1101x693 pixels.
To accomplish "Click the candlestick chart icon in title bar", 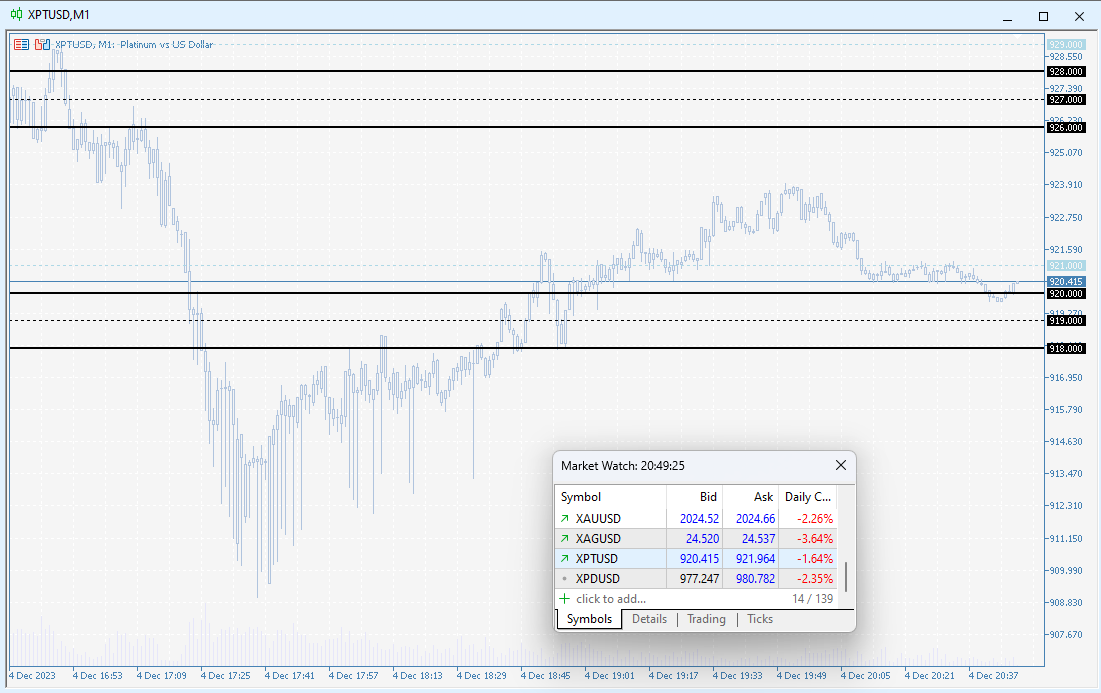I will coord(17,16).
